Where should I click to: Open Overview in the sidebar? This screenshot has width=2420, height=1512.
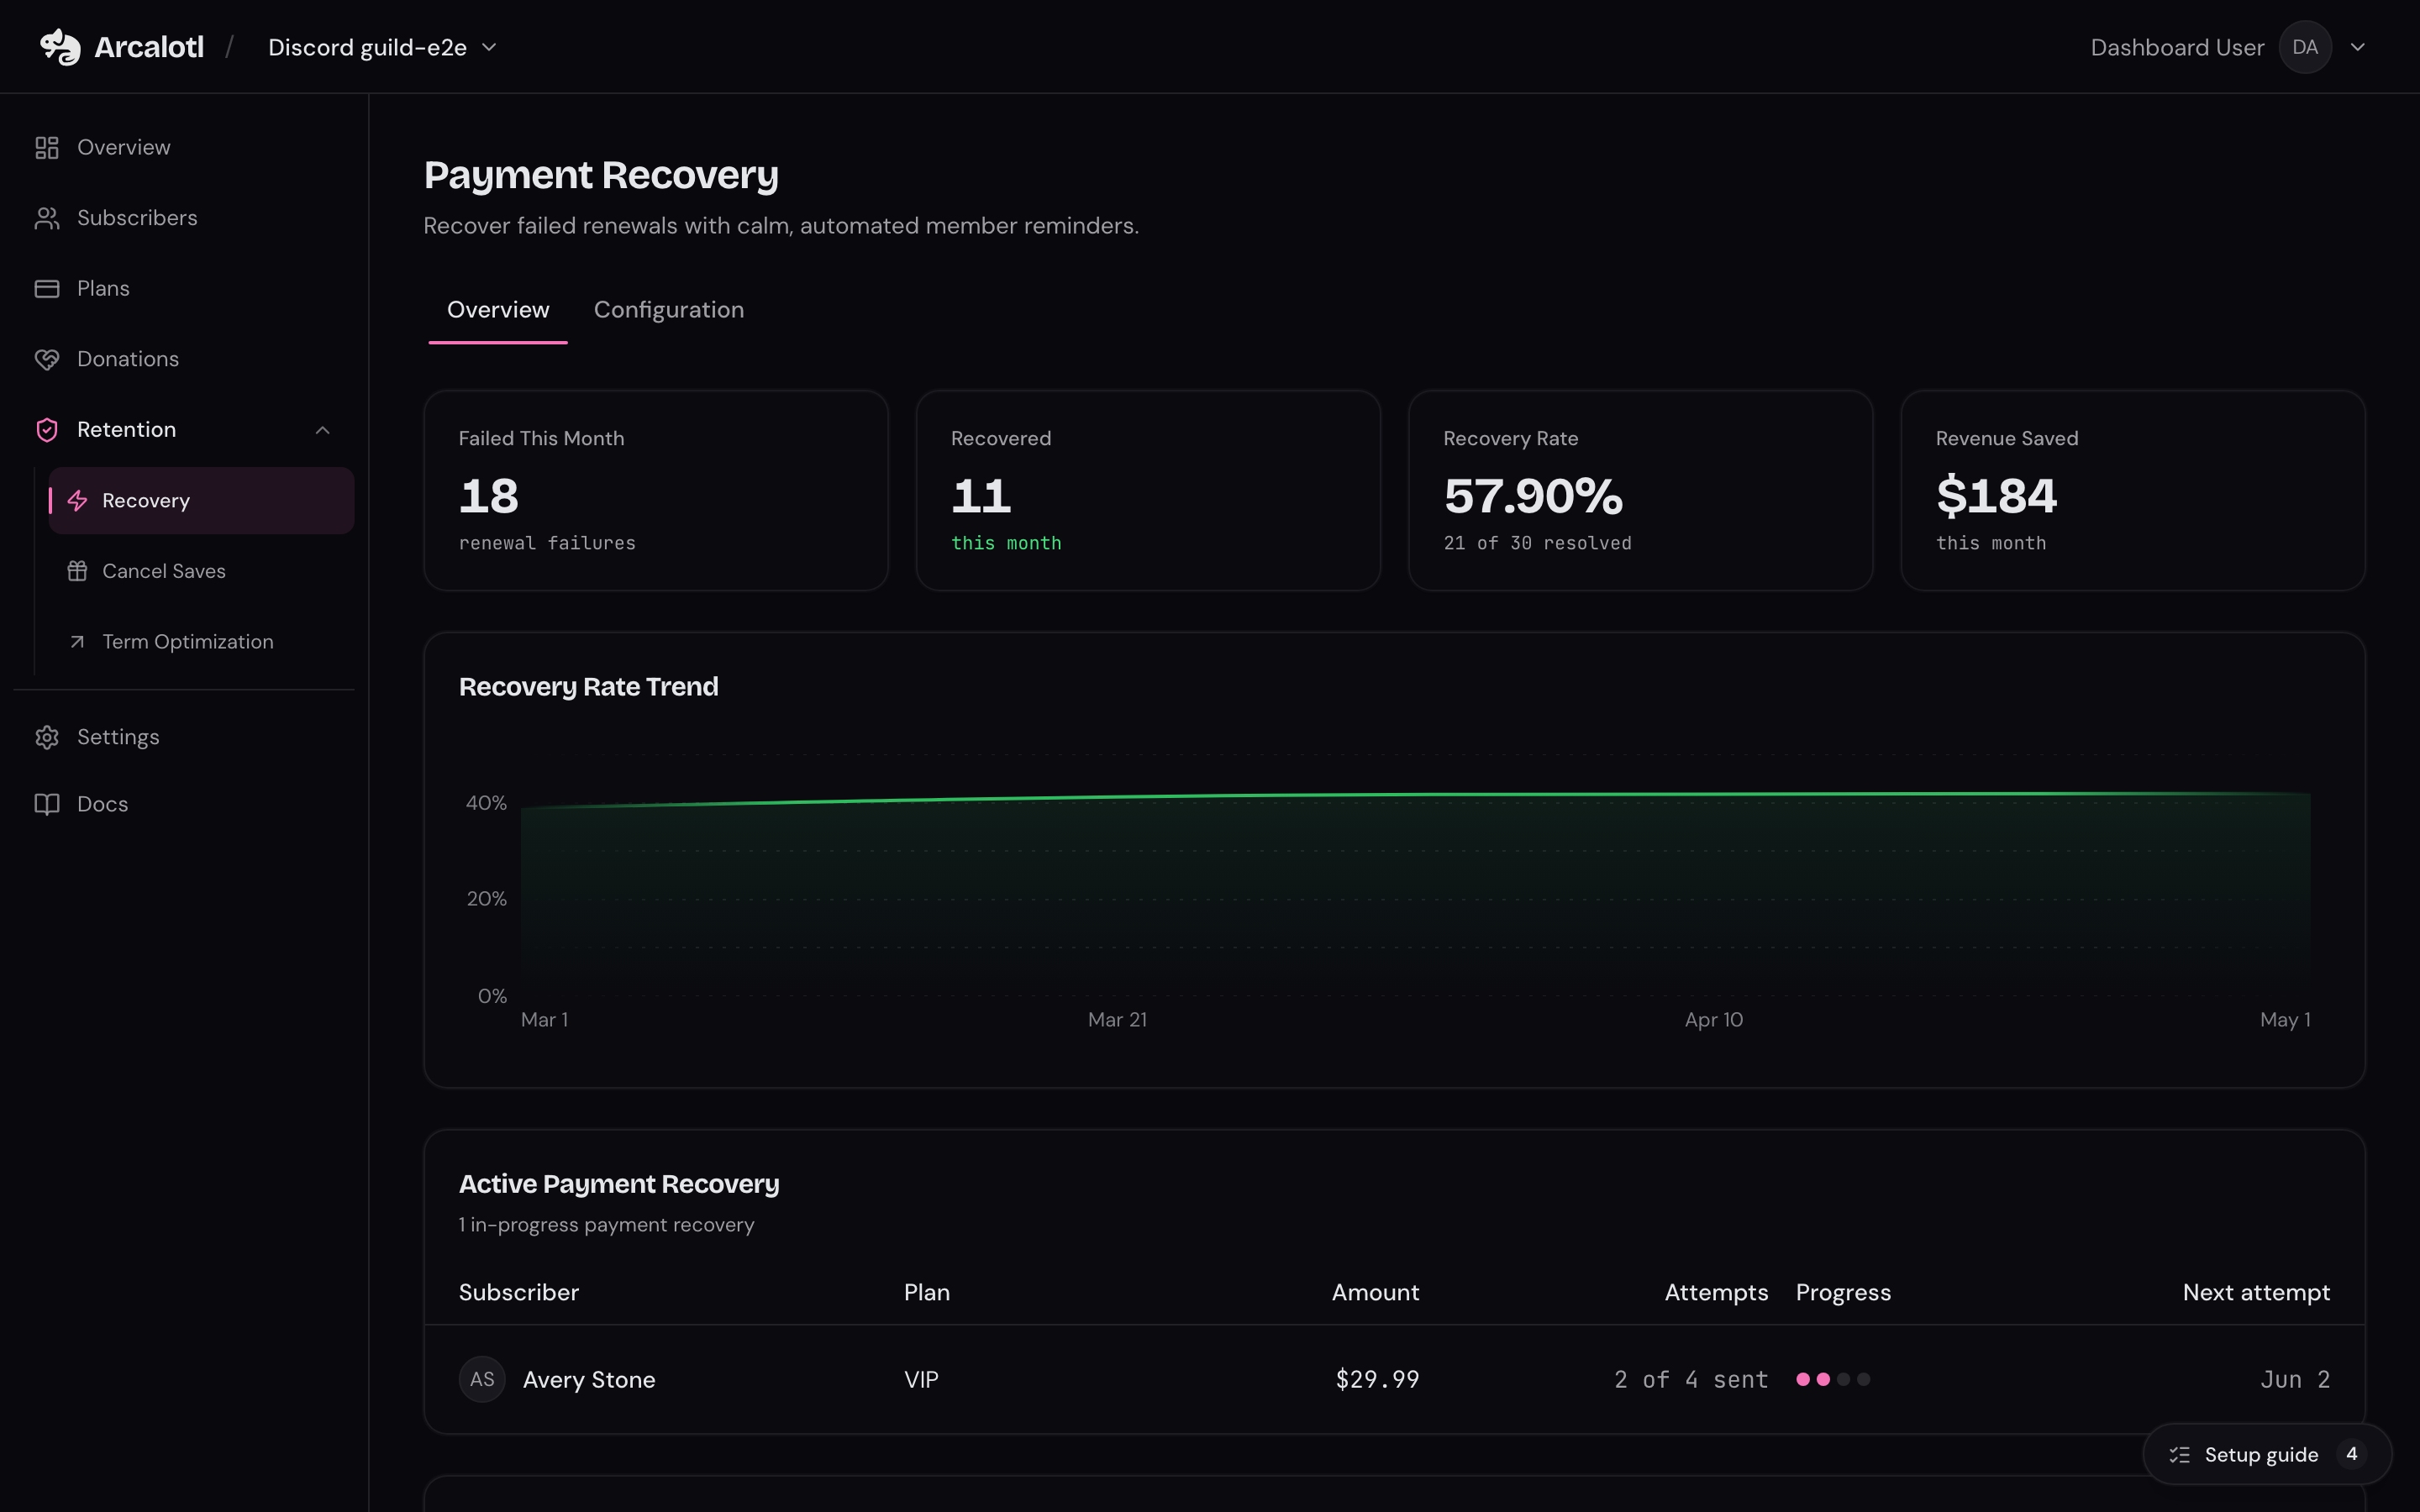click(184, 148)
